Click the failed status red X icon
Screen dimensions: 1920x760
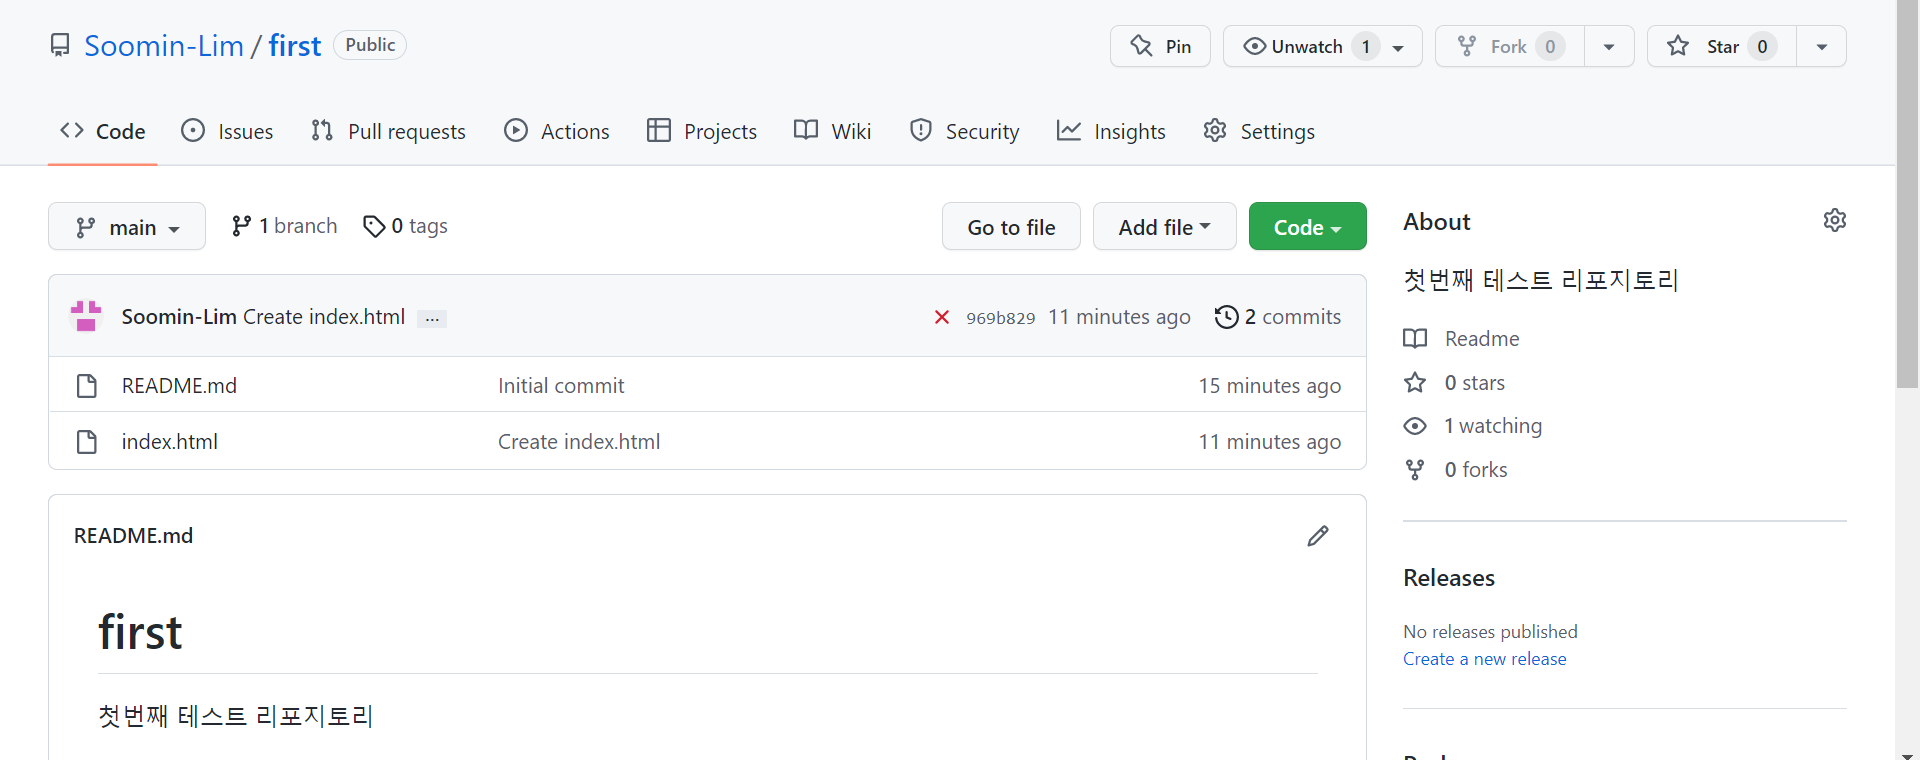942,317
